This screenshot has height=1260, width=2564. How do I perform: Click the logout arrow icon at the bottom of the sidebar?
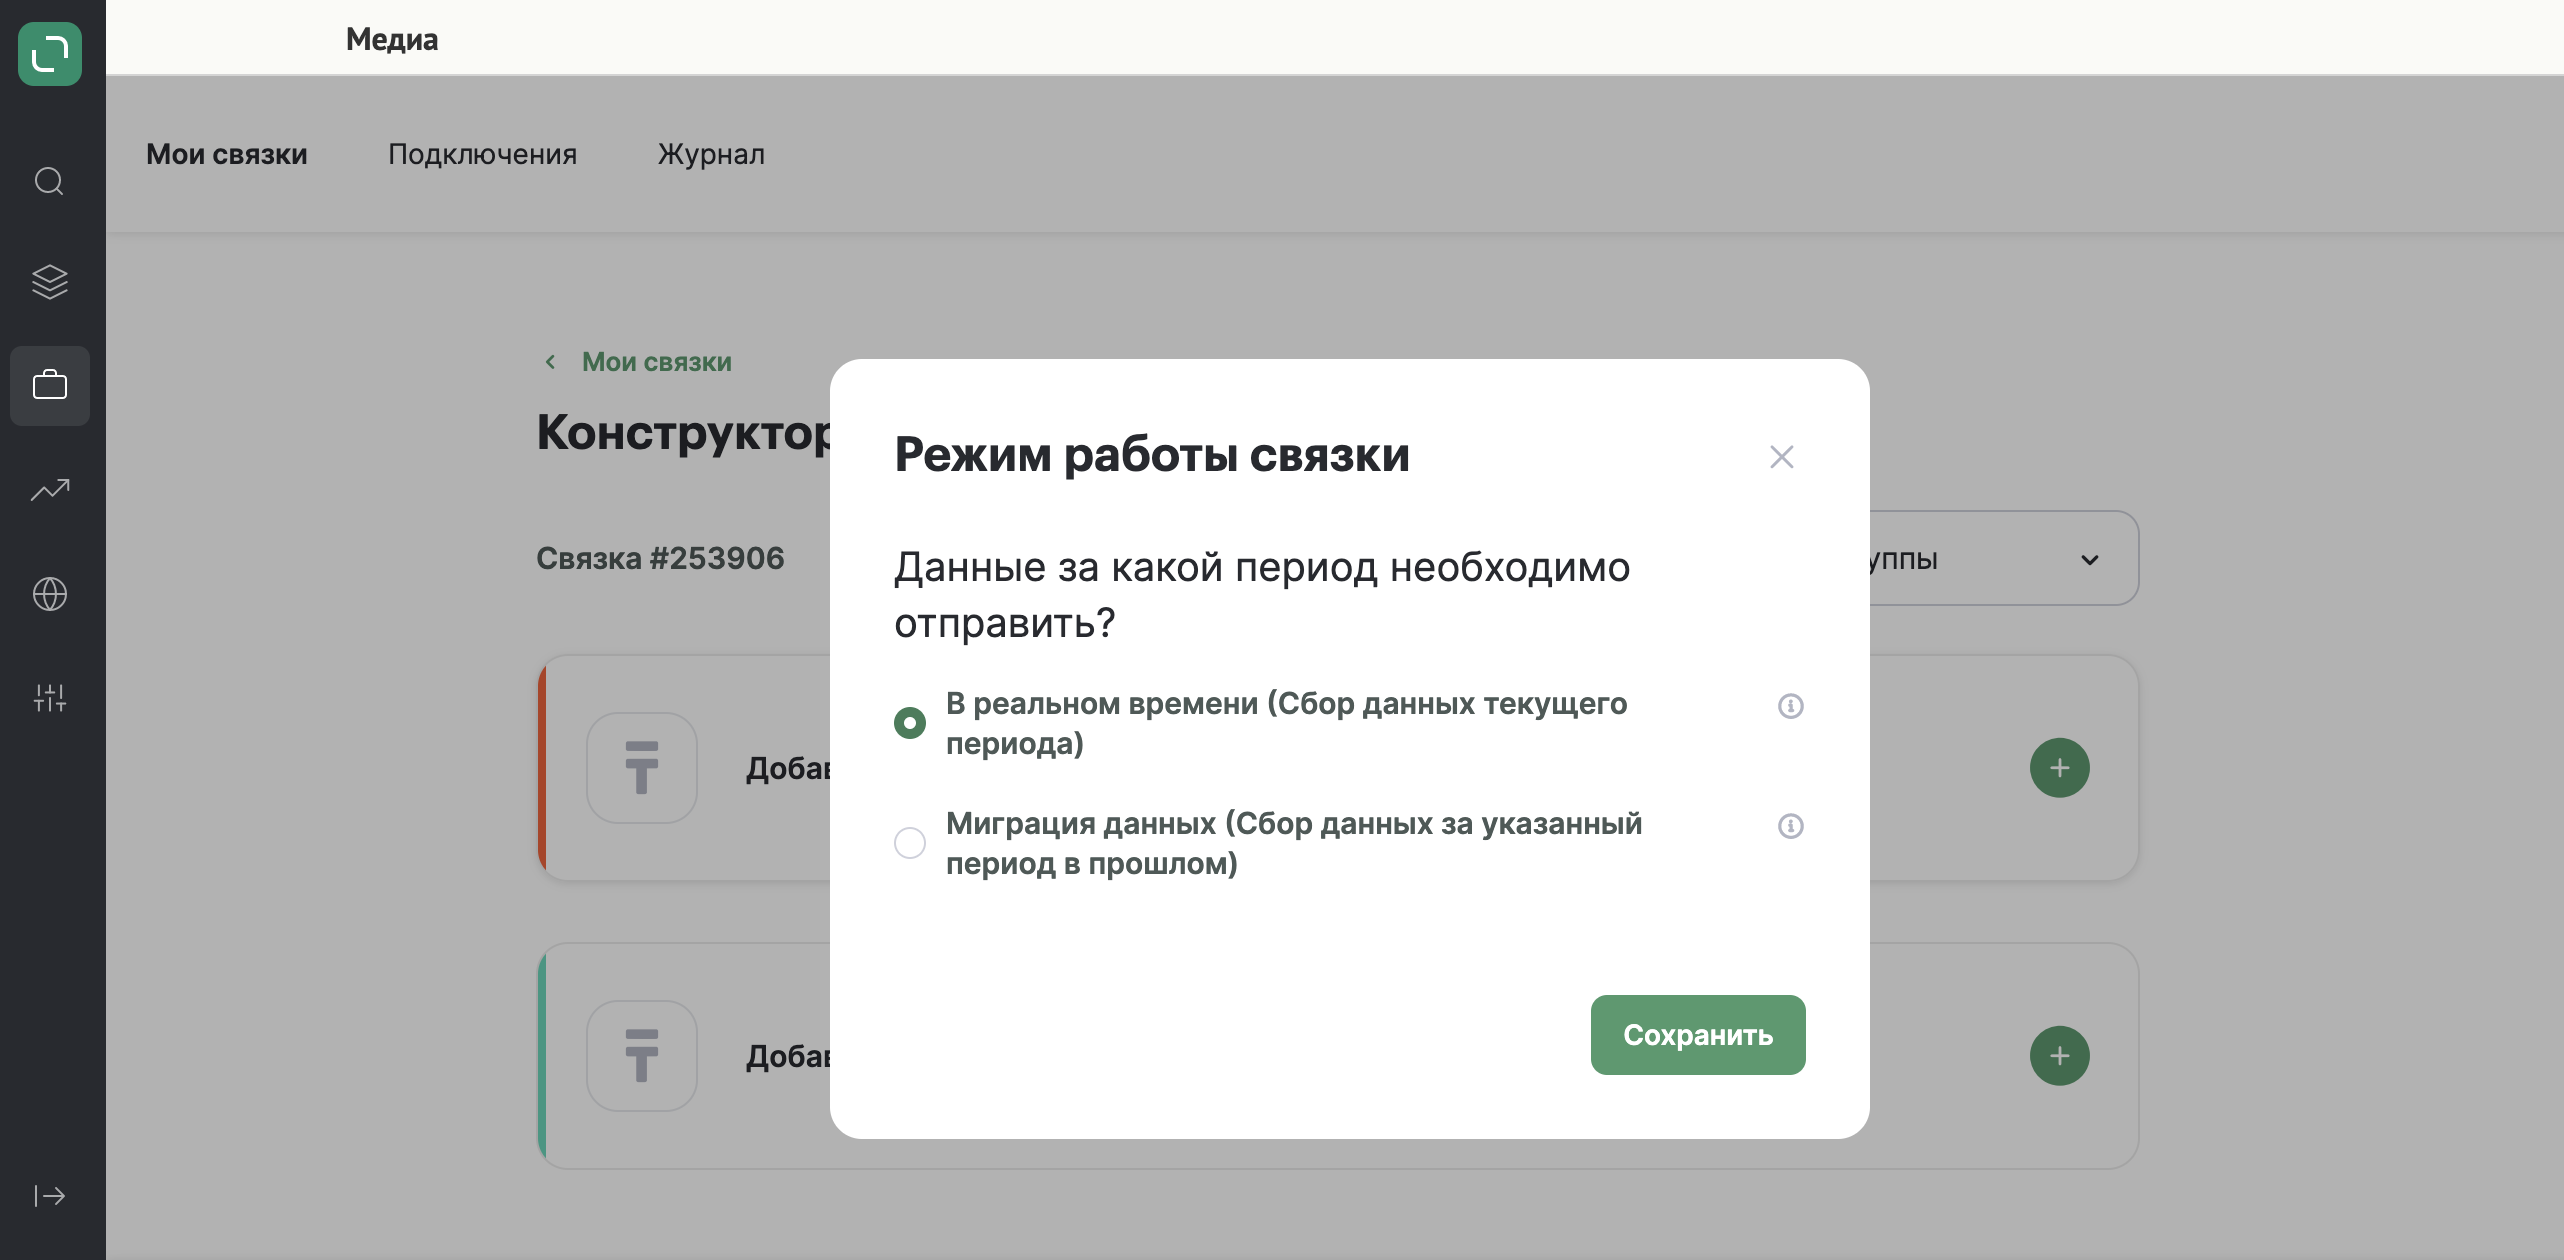point(50,1196)
